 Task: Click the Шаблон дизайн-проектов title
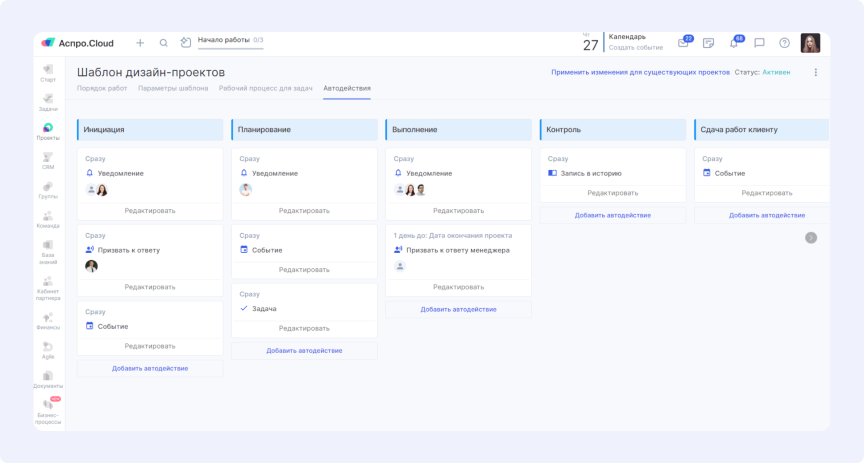(x=151, y=72)
